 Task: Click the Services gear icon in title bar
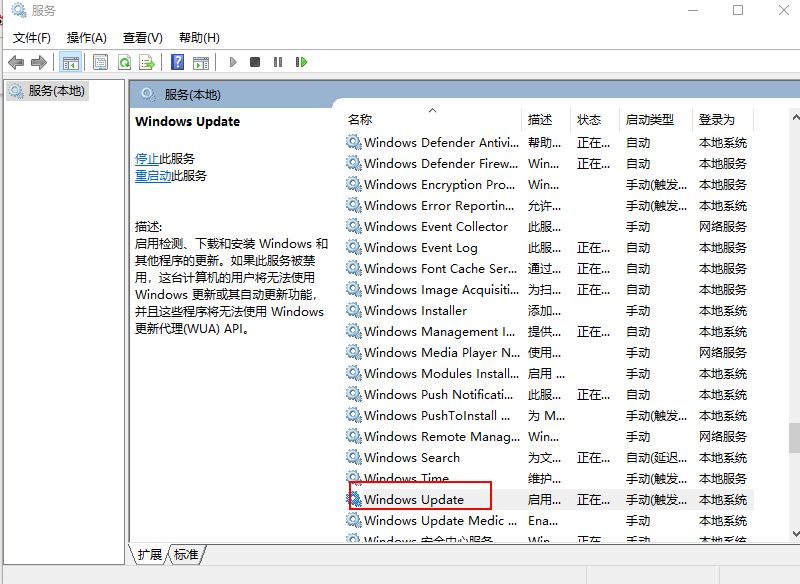pyautogui.click(x=19, y=10)
